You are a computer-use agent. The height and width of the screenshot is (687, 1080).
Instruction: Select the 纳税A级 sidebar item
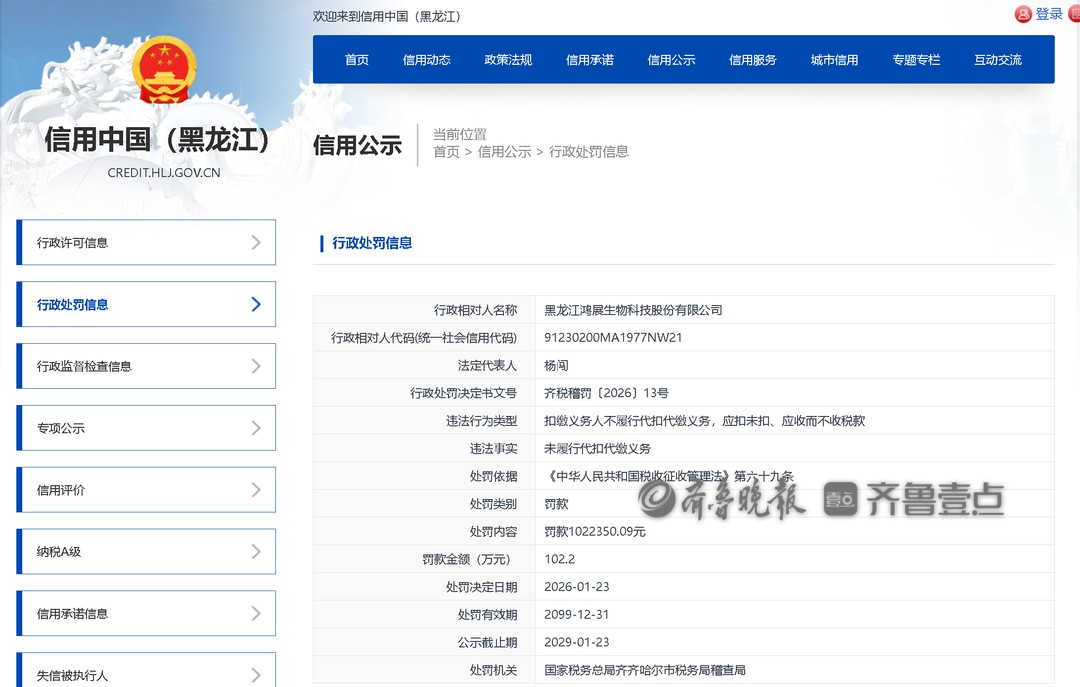click(x=145, y=551)
